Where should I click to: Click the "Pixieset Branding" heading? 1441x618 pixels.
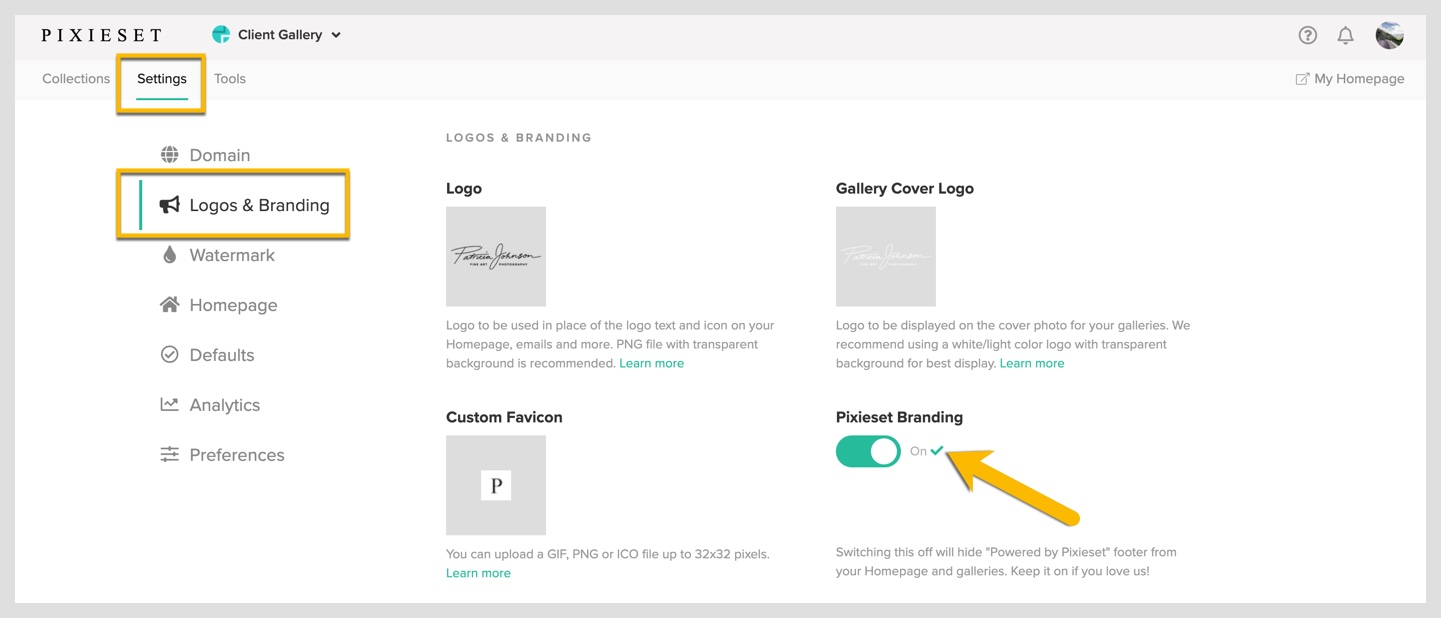pos(899,417)
